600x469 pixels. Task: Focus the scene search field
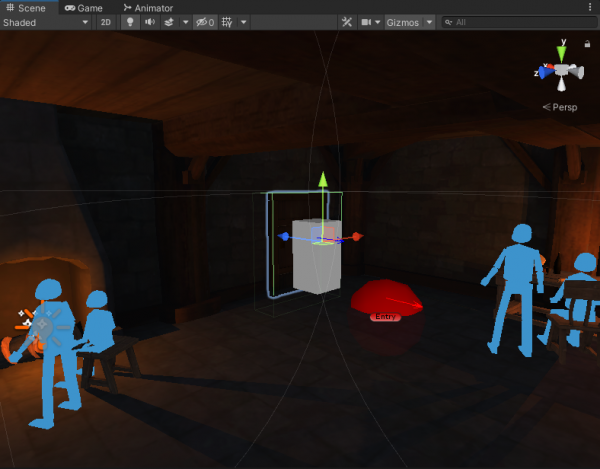click(519, 23)
